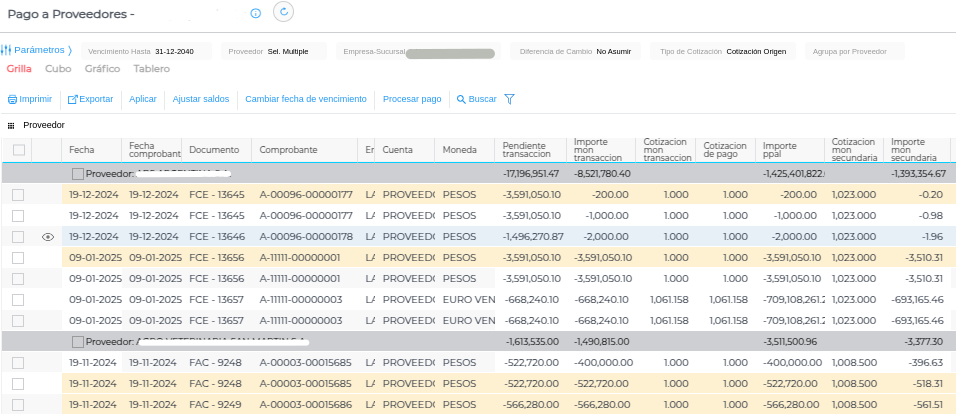Expand the Parámetros panel chevron
This screenshot has height=414, width=956.
(70, 50)
